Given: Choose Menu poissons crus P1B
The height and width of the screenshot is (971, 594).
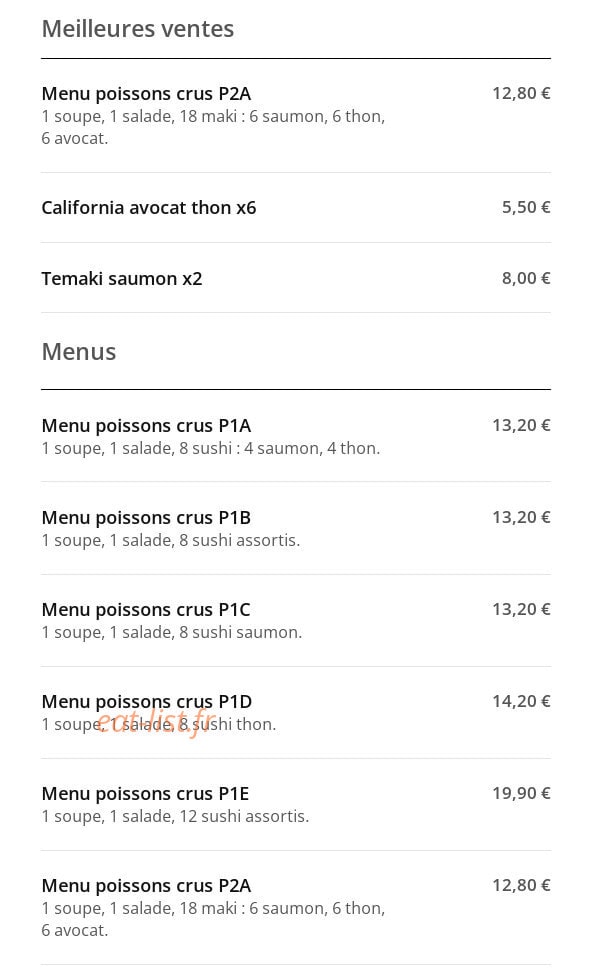Looking at the screenshot, I should [x=146, y=518].
